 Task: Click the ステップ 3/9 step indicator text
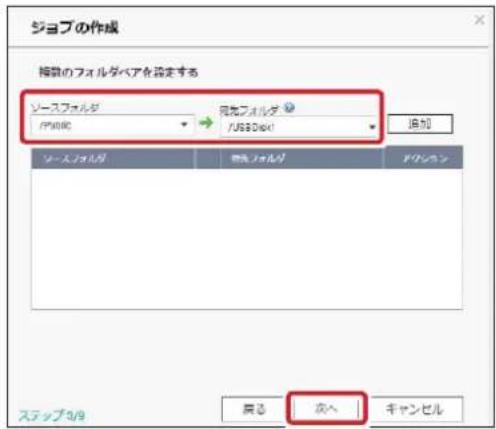pyautogui.click(x=52, y=415)
